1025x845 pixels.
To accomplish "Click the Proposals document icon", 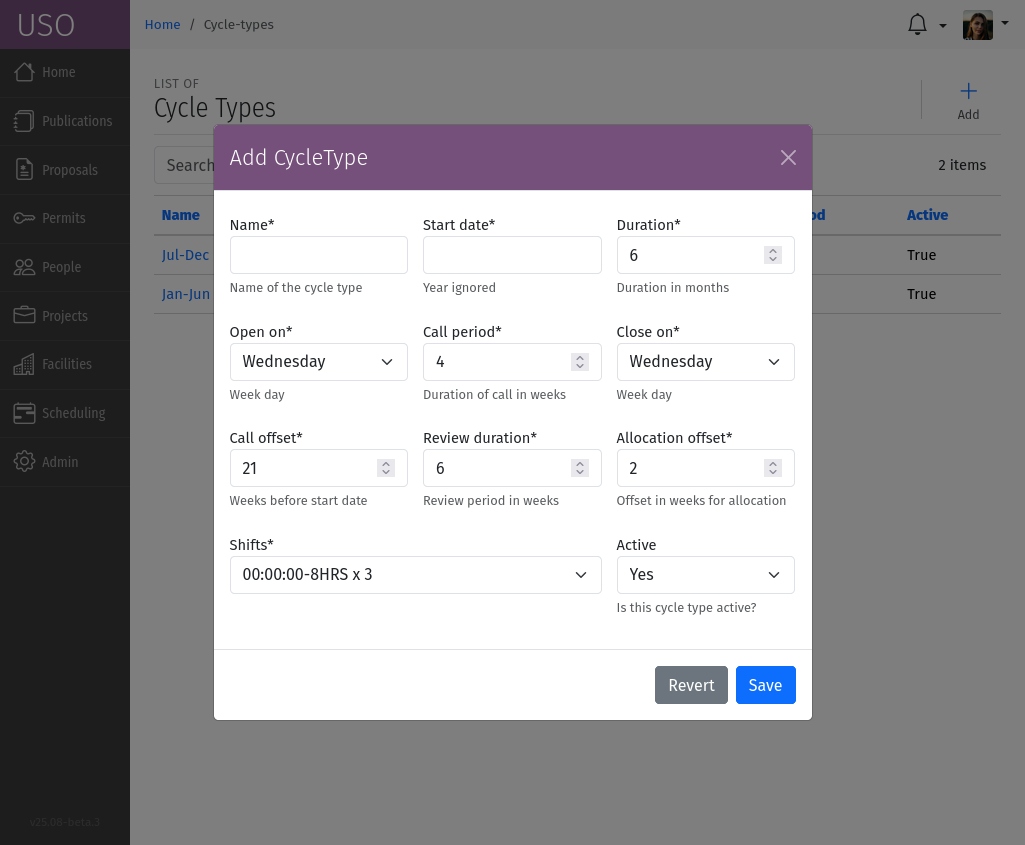I will click(24, 169).
